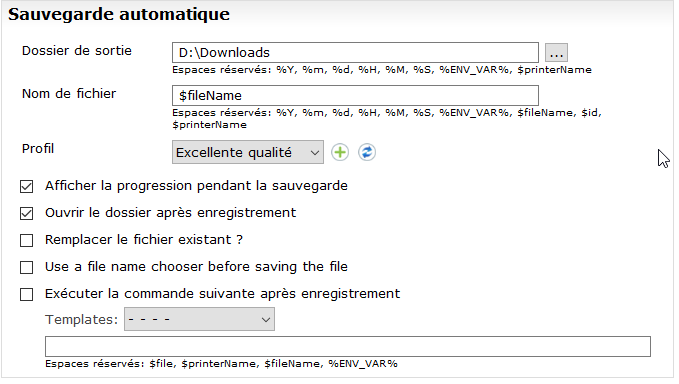The image size is (679, 384).
Task: Click the green plus add profile icon
Action: tap(340, 152)
